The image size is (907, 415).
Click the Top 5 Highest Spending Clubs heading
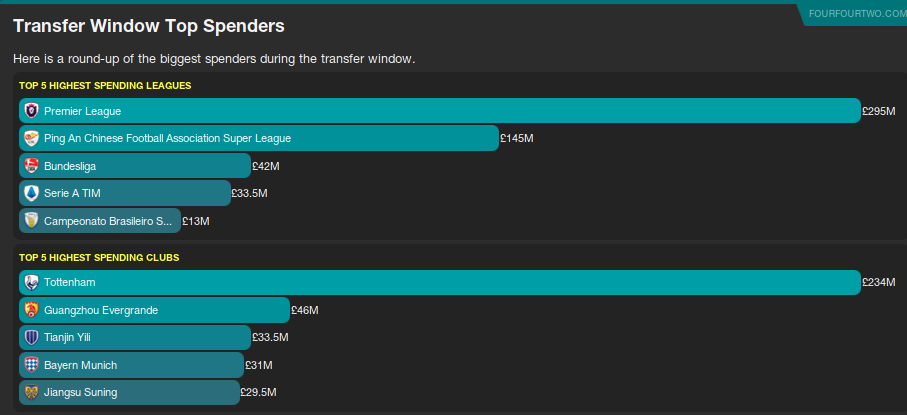(x=99, y=257)
